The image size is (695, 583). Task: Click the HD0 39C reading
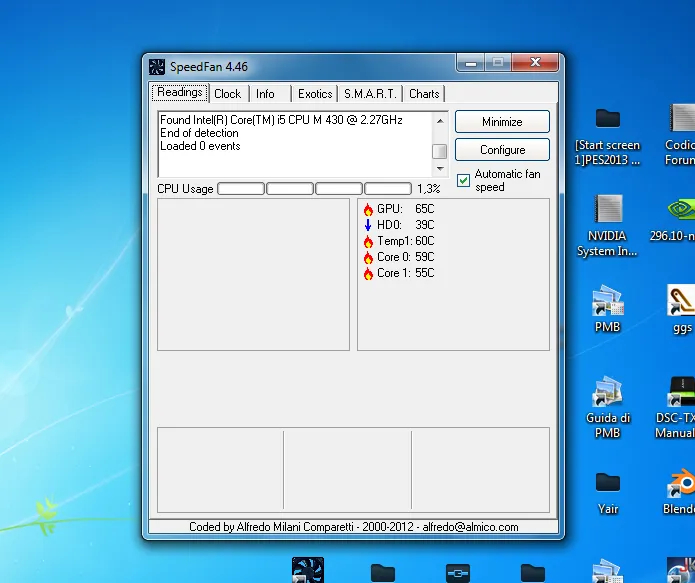(x=406, y=225)
